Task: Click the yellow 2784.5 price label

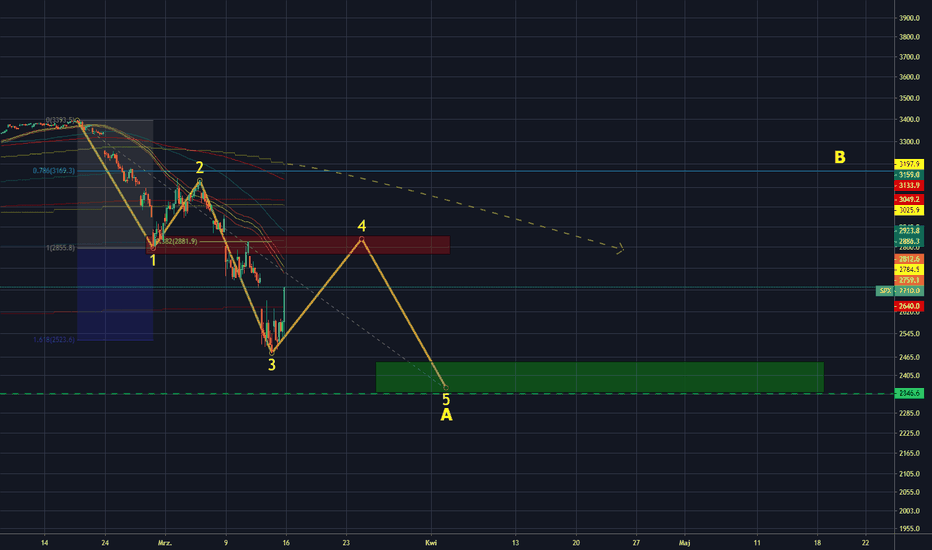Action: tap(909, 269)
